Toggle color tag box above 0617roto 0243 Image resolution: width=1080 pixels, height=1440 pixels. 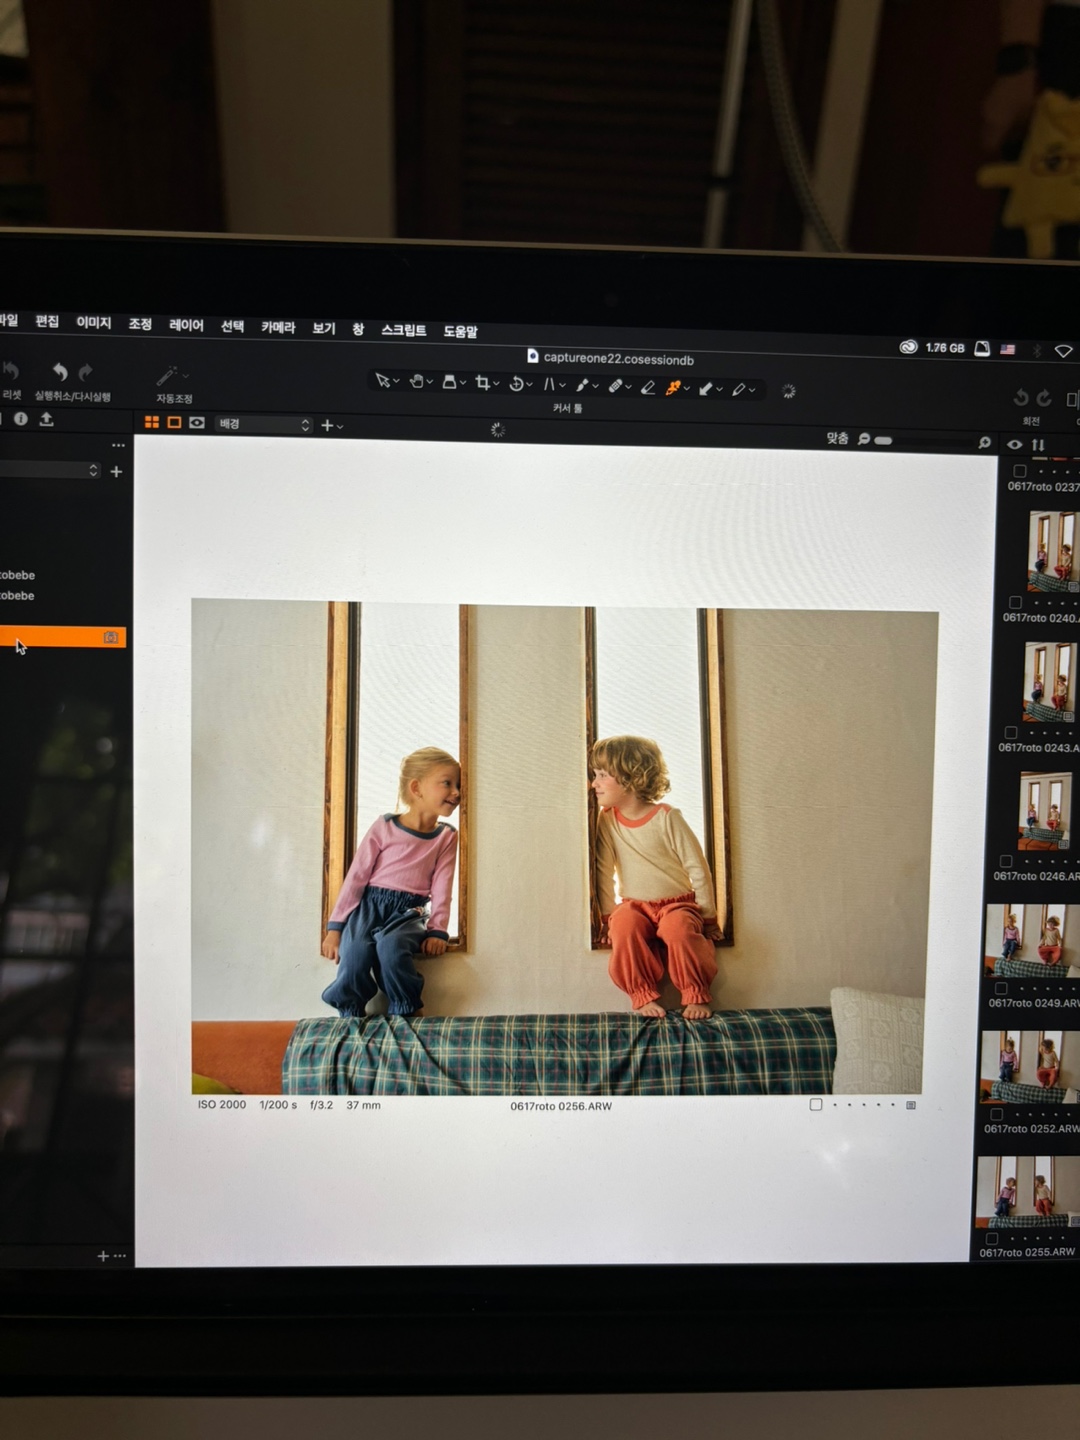[x=1011, y=732]
